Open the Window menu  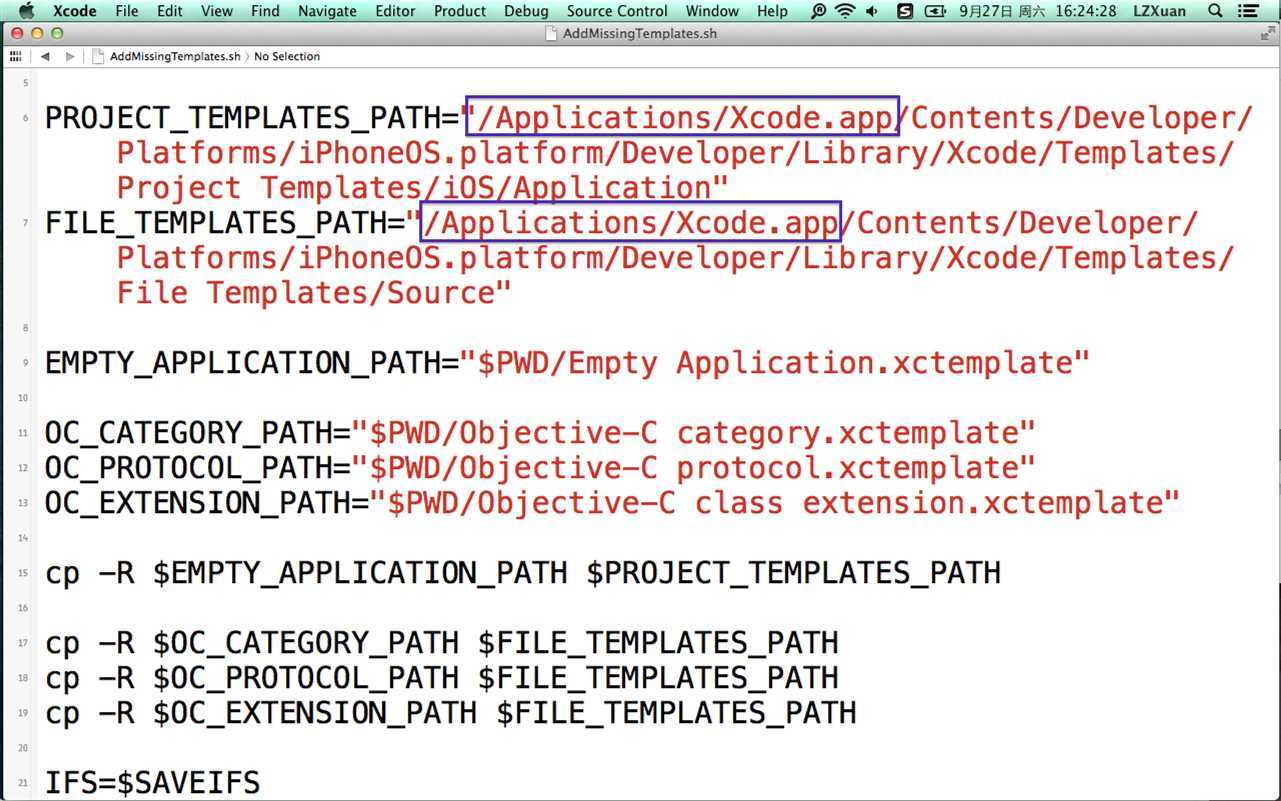click(712, 11)
